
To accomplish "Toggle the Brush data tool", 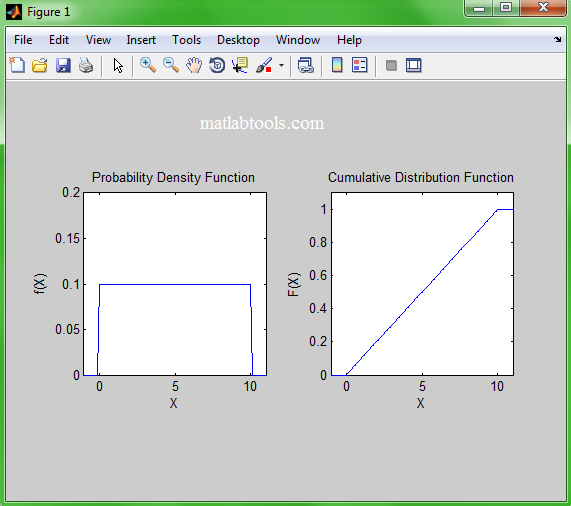I will coord(264,66).
